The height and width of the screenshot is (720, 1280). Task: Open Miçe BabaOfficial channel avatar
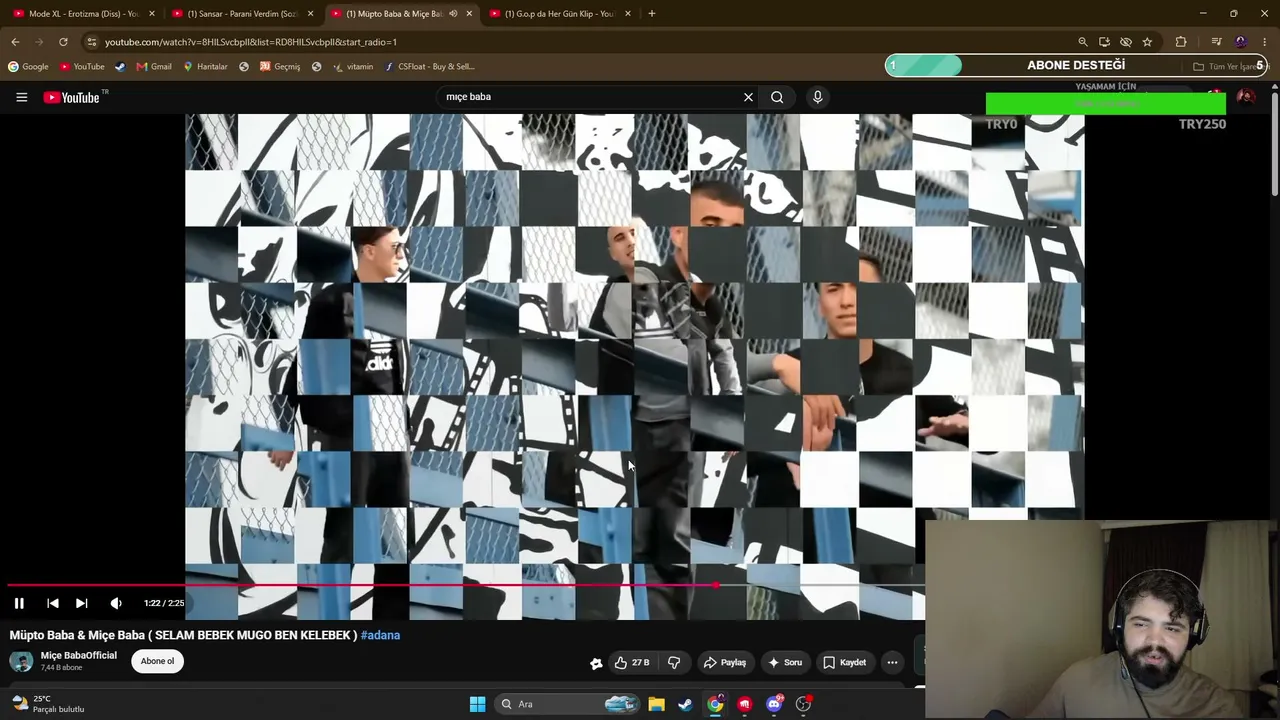pyautogui.click(x=21, y=661)
